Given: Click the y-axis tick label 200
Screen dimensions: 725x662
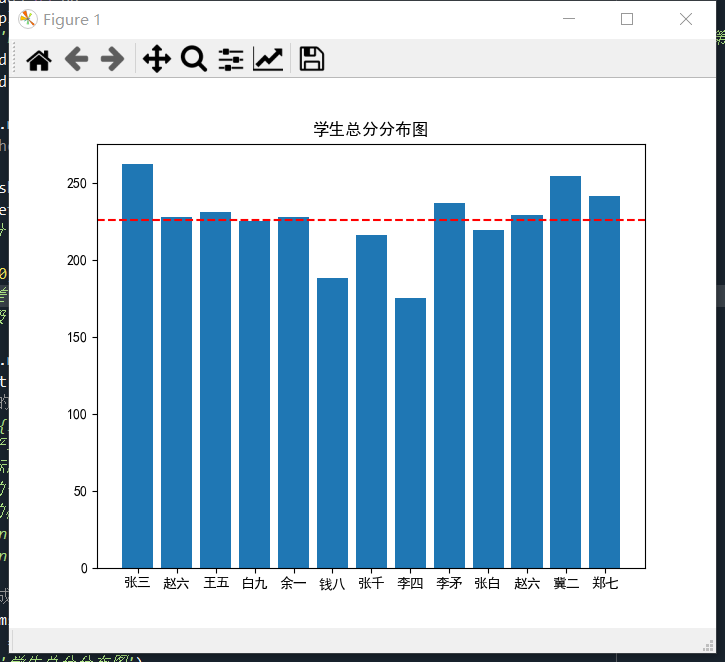Looking at the screenshot, I should 77,260.
